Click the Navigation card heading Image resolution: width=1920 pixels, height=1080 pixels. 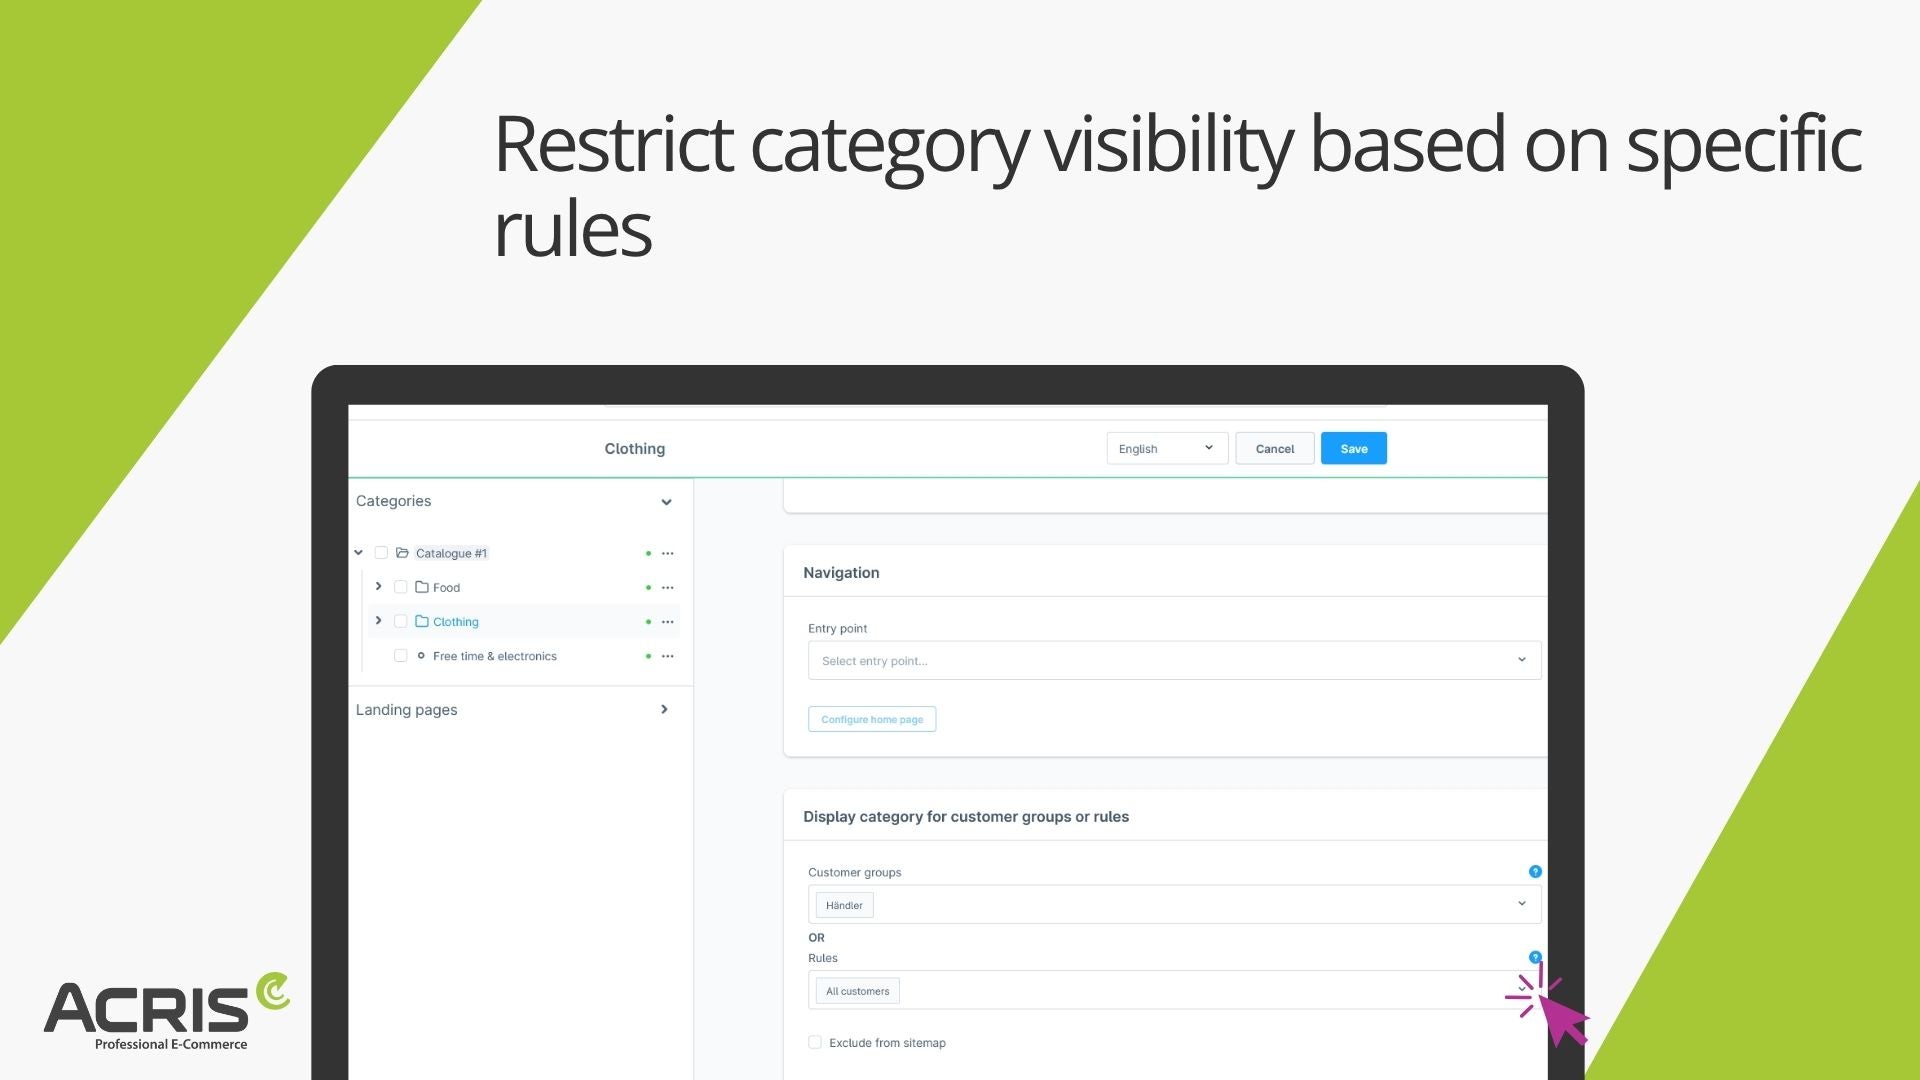click(x=841, y=573)
